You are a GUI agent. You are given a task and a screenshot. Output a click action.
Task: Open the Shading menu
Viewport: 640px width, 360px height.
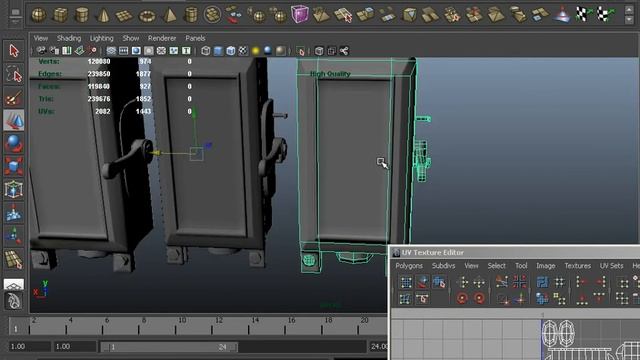point(69,38)
